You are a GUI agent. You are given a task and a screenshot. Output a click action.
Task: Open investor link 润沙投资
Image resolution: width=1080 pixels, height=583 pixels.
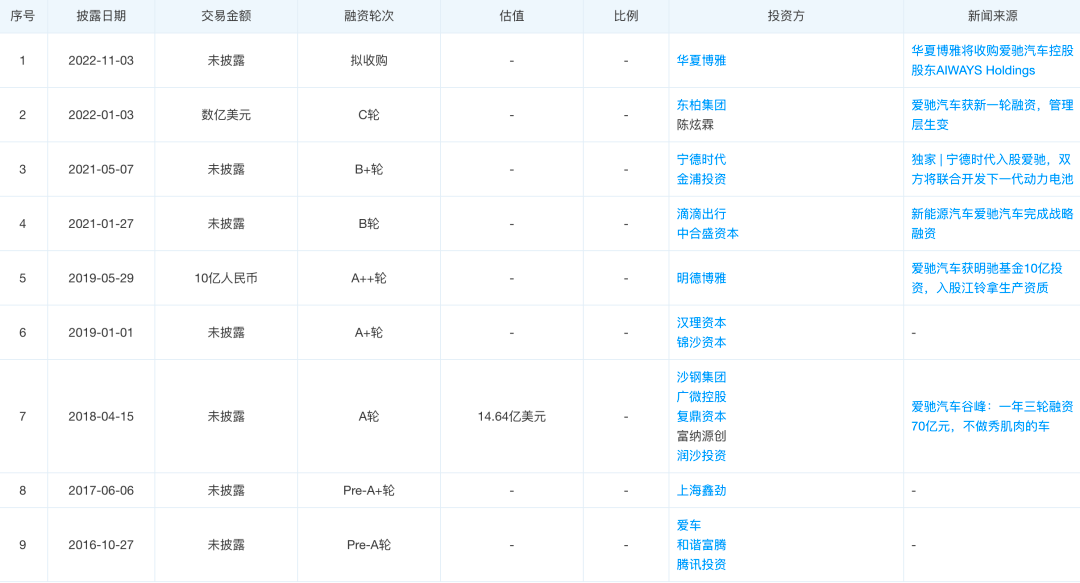(x=701, y=456)
